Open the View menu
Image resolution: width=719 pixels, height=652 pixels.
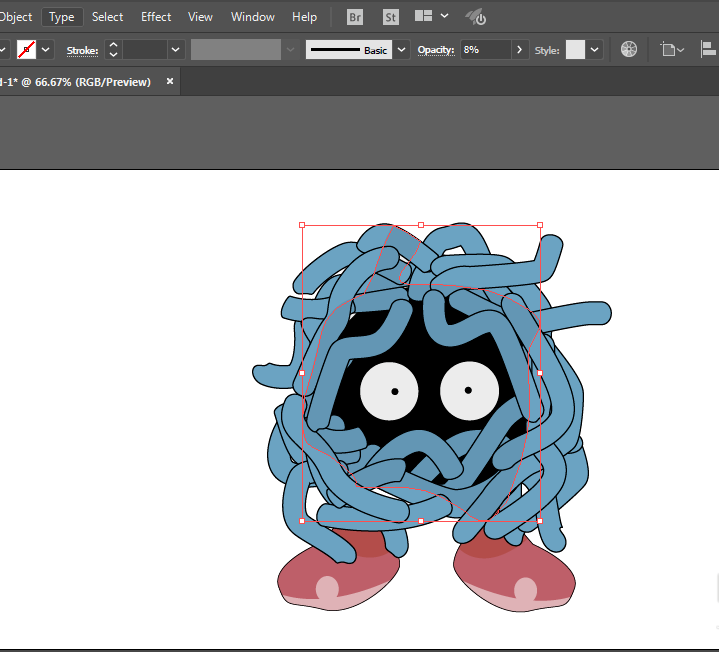200,17
